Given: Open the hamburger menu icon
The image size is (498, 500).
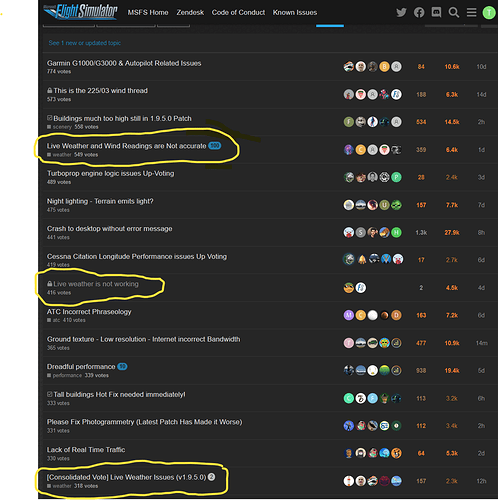Looking at the screenshot, I should click(471, 13).
